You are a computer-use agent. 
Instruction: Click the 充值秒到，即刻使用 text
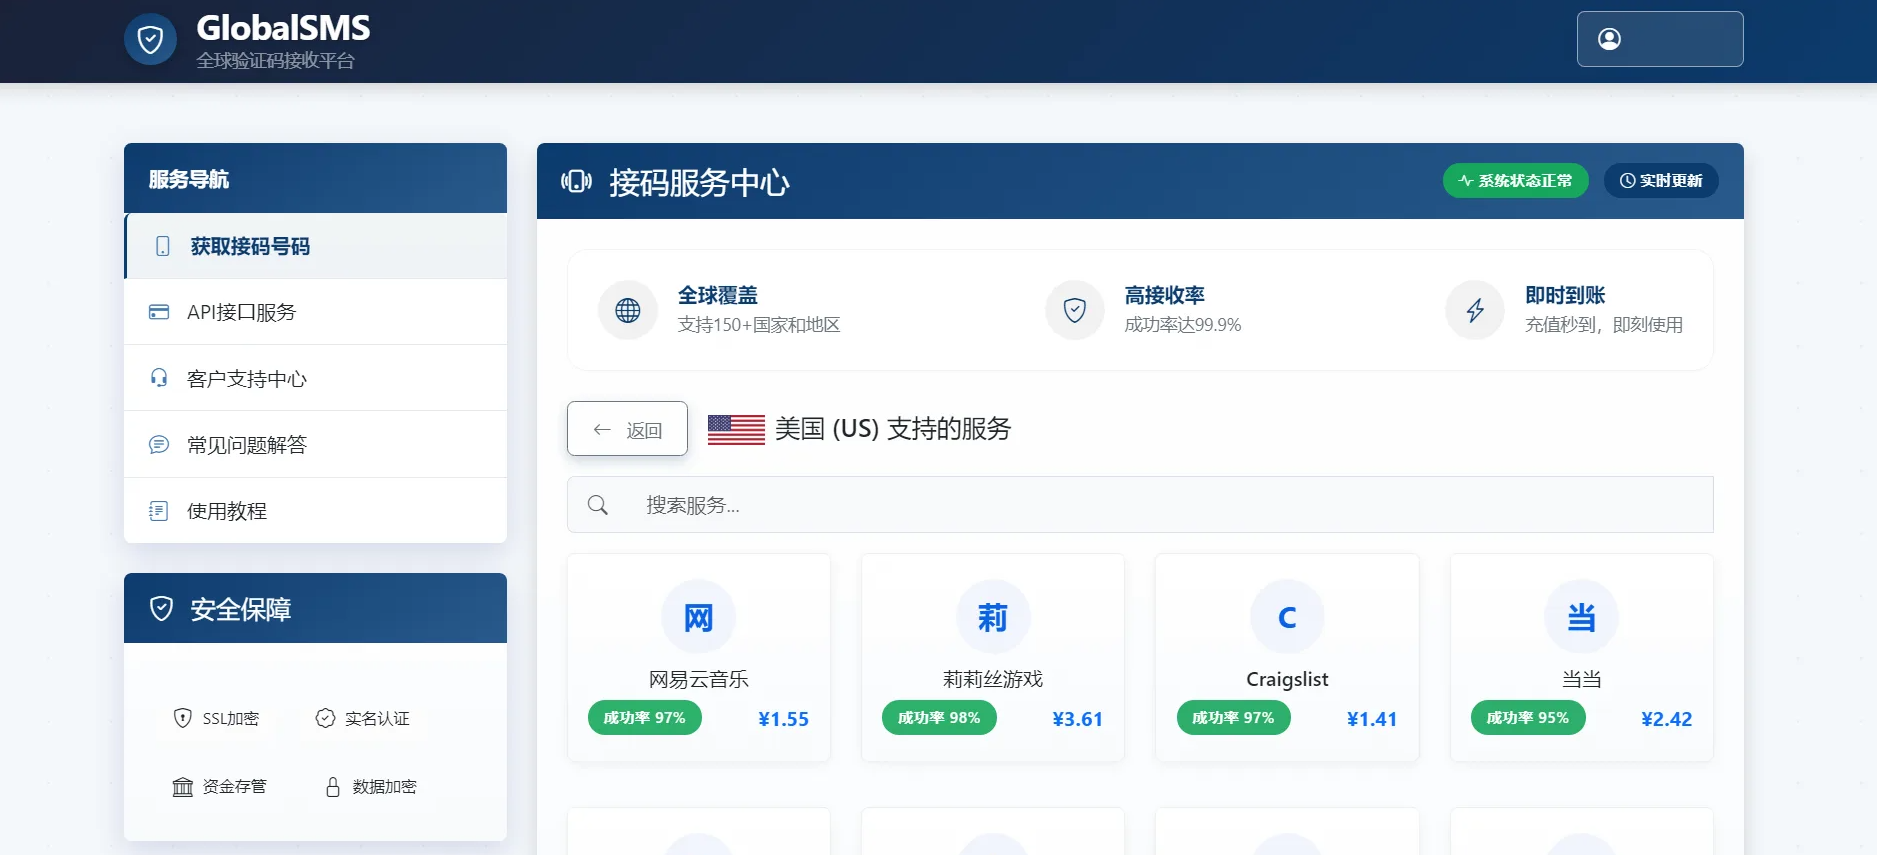click(x=1604, y=325)
